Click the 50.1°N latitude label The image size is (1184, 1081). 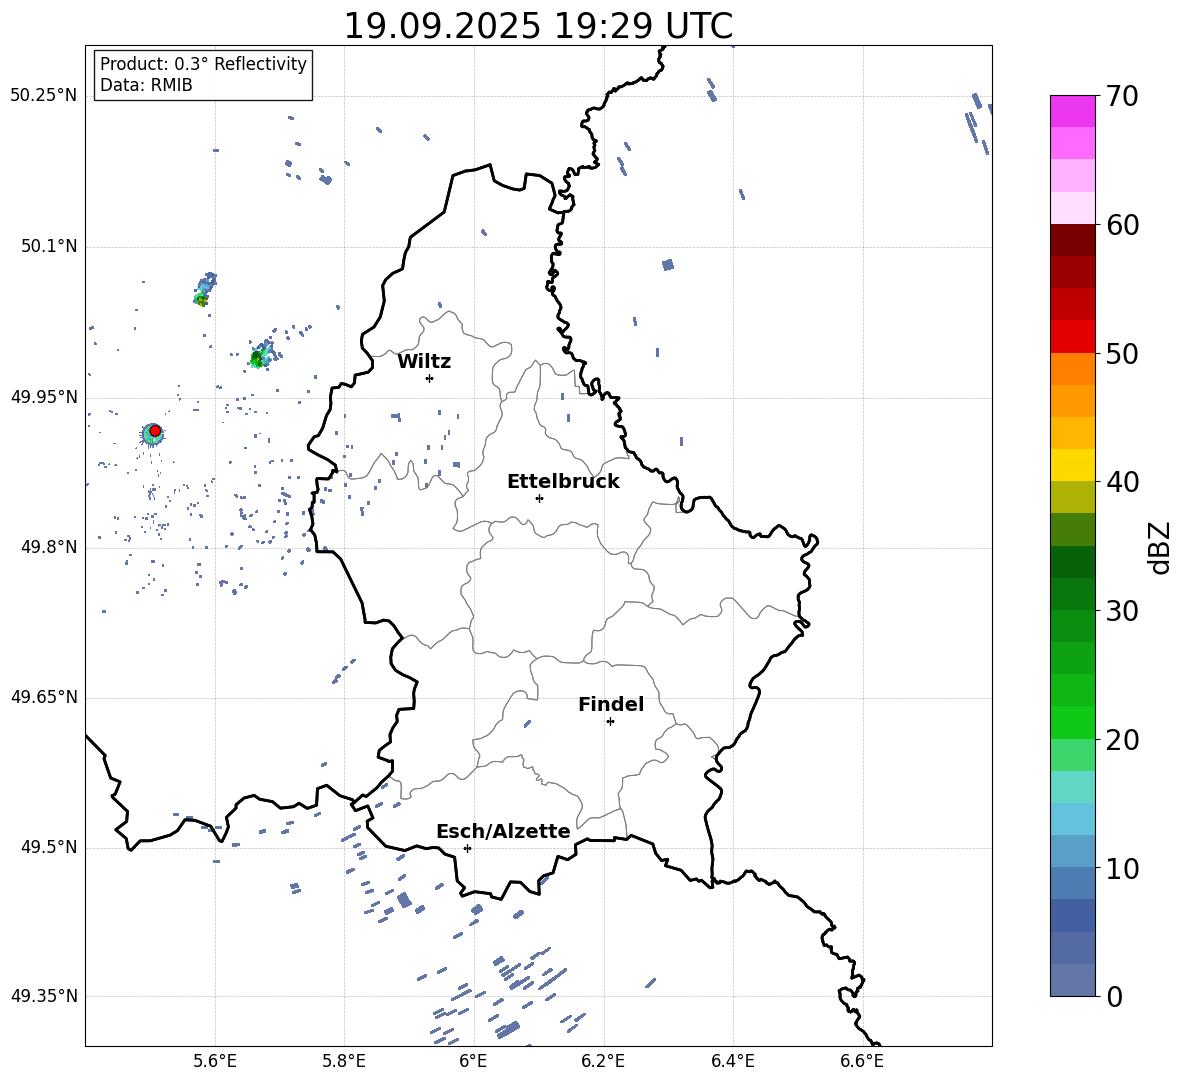pyautogui.click(x=48, y=247)
